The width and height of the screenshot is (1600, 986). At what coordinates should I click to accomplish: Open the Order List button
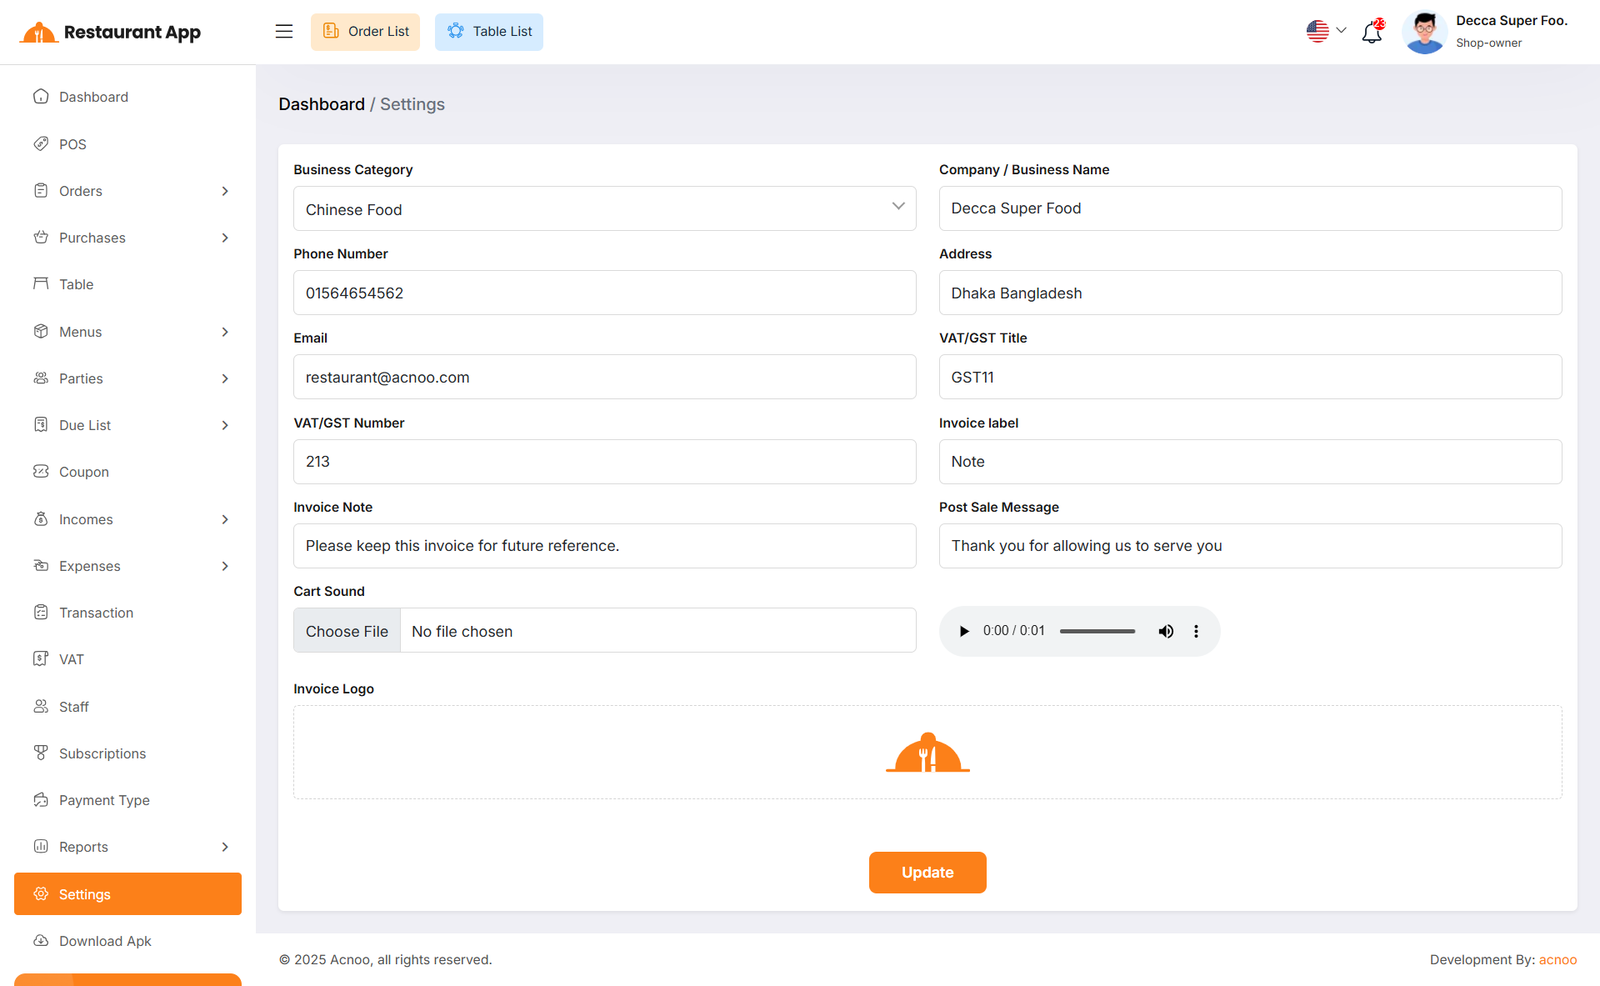click(x=365, y=32)
